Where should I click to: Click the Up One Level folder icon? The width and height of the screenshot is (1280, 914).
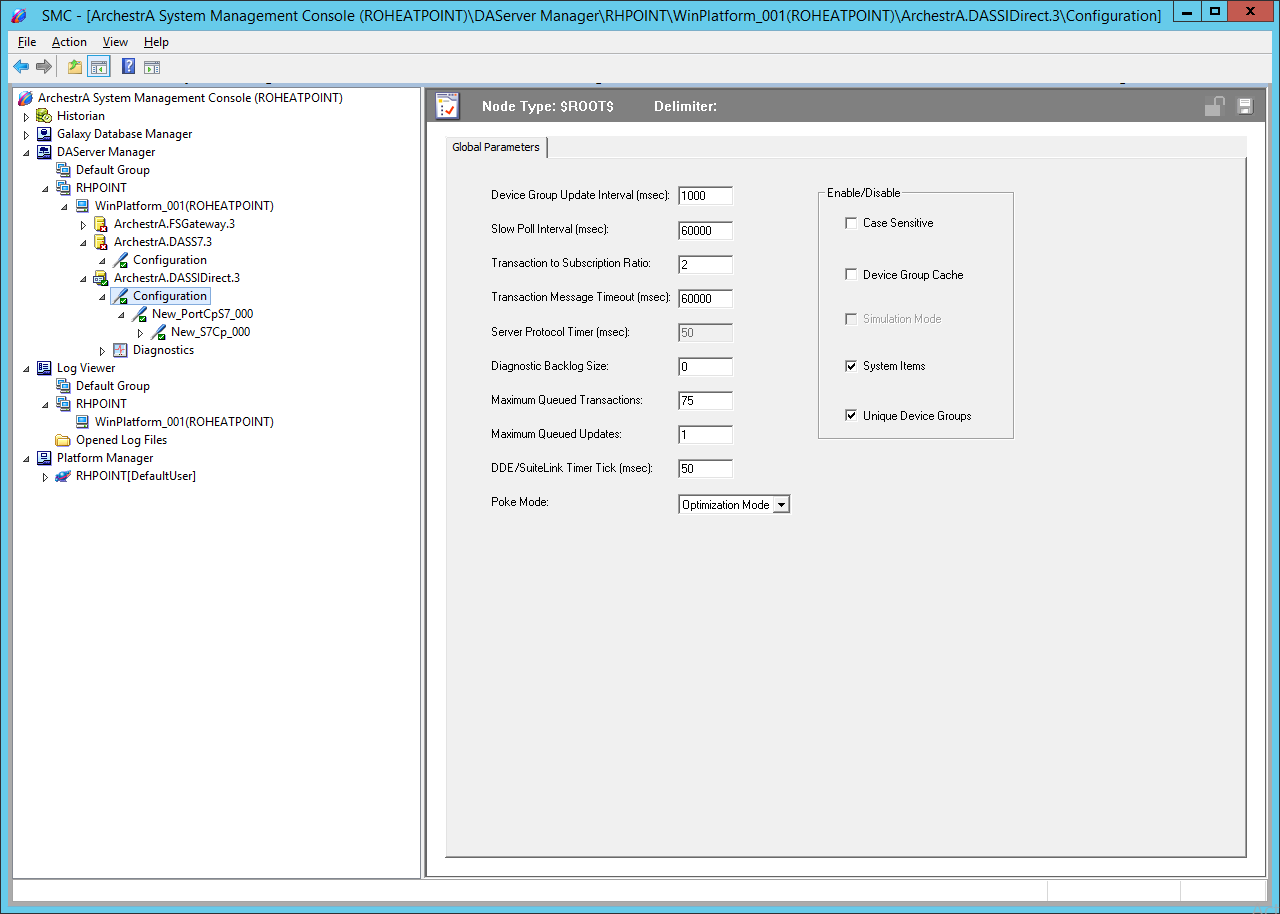pyautogui.click(x=75, y=67)
